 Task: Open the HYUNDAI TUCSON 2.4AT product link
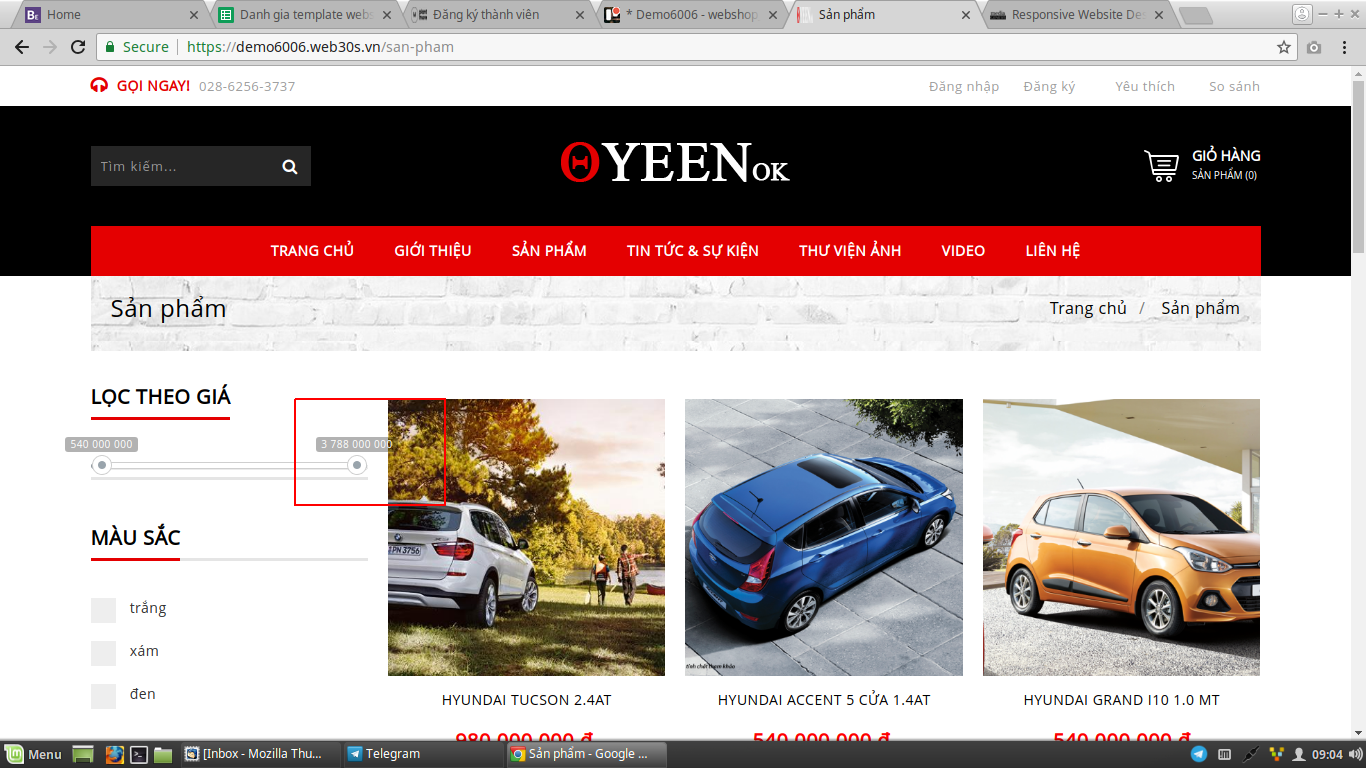(x=526, y=701)
